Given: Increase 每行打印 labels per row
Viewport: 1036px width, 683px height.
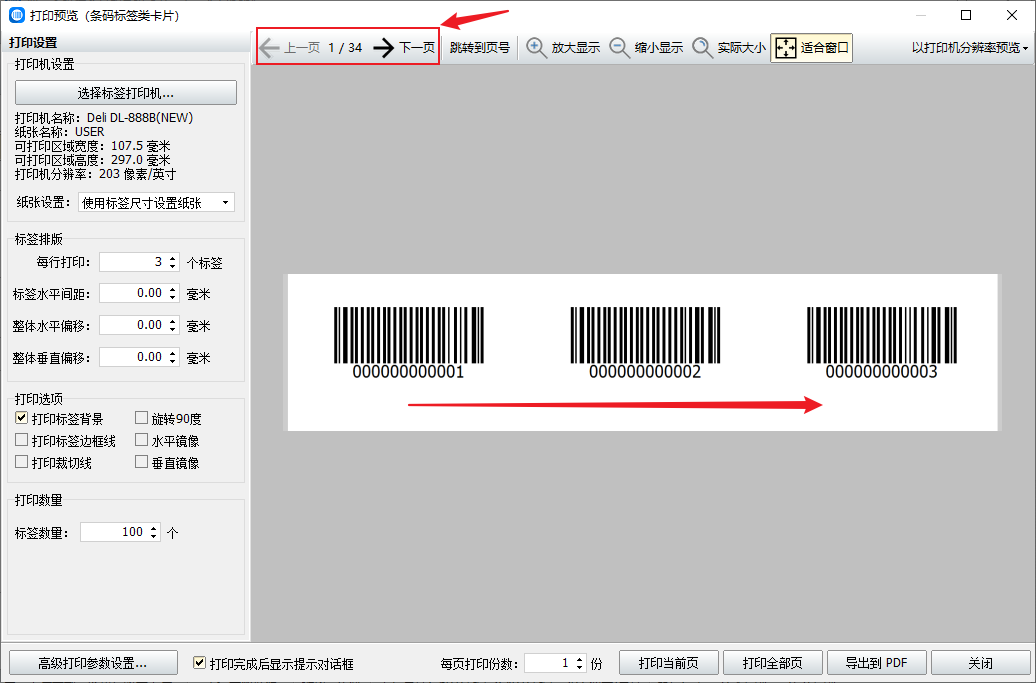Looking at the screenshot, I should (x=173, y=258).
